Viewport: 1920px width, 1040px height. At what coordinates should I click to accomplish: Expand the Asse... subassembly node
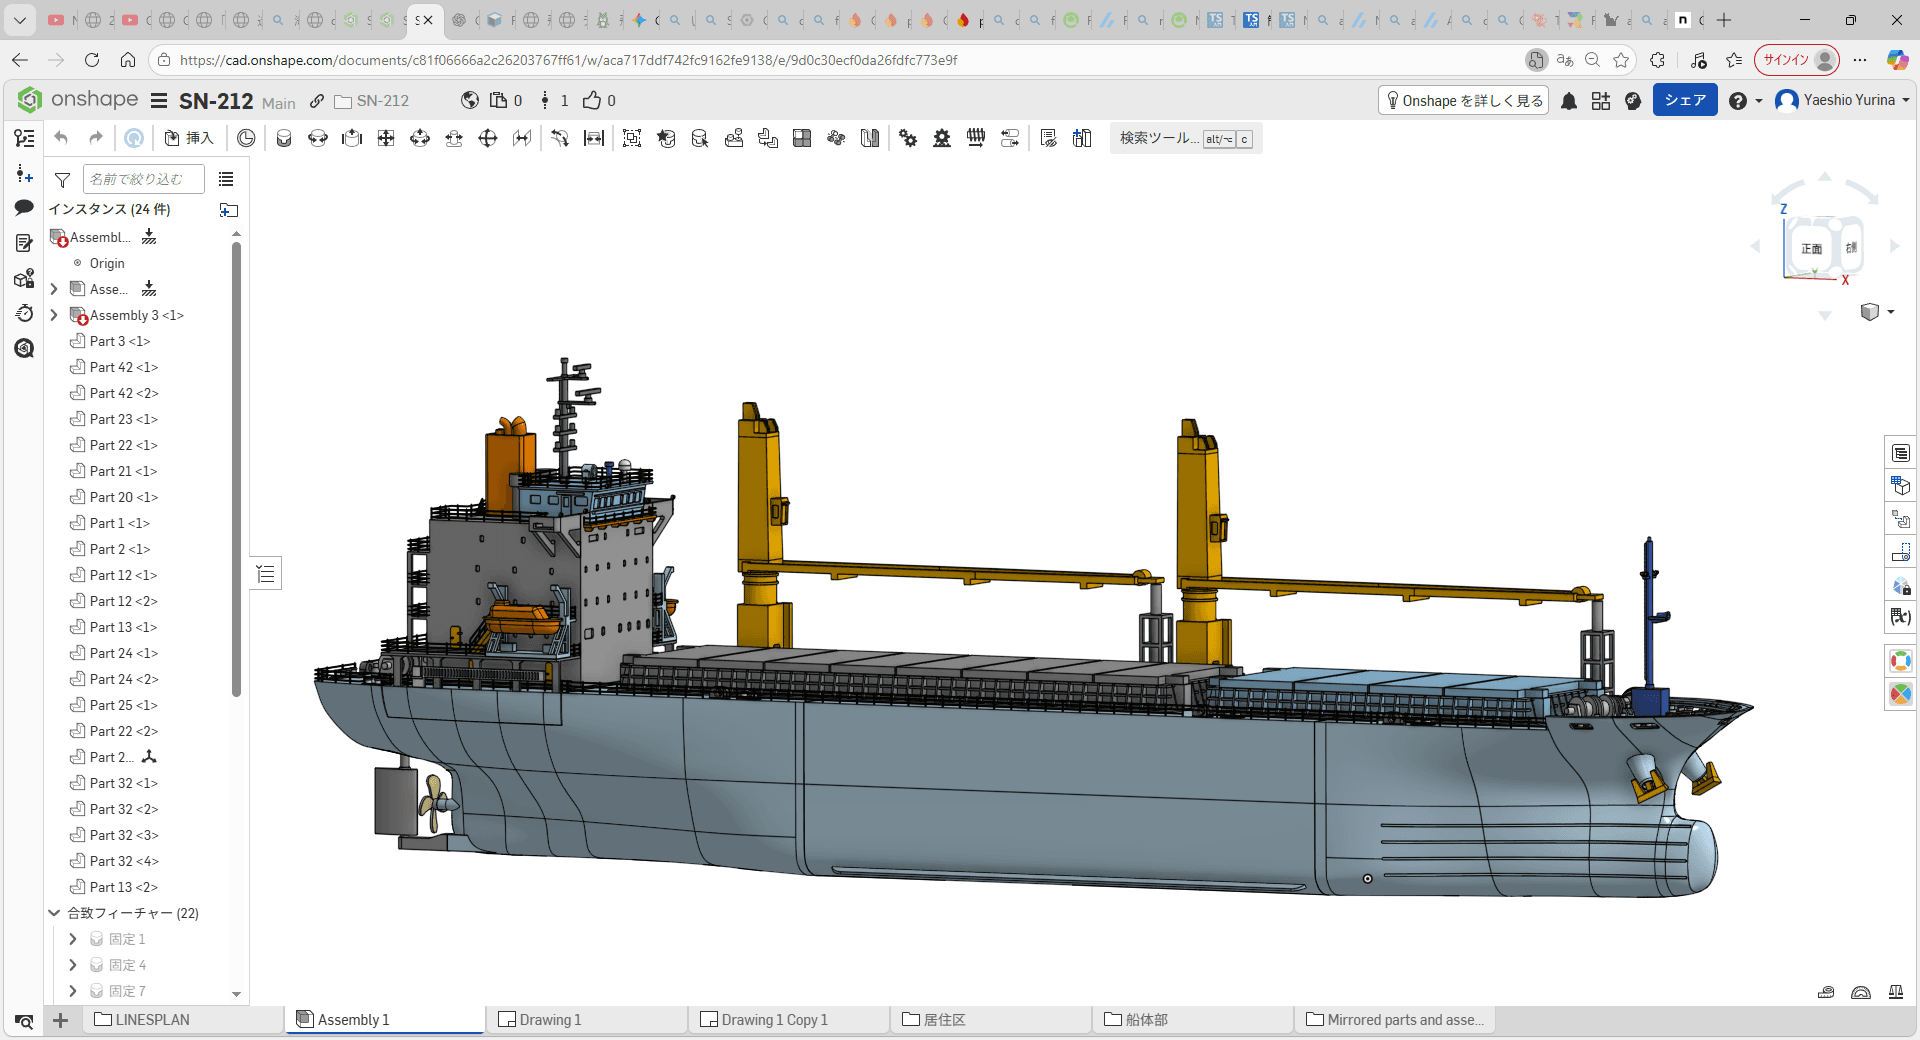[x=54, y=289]
